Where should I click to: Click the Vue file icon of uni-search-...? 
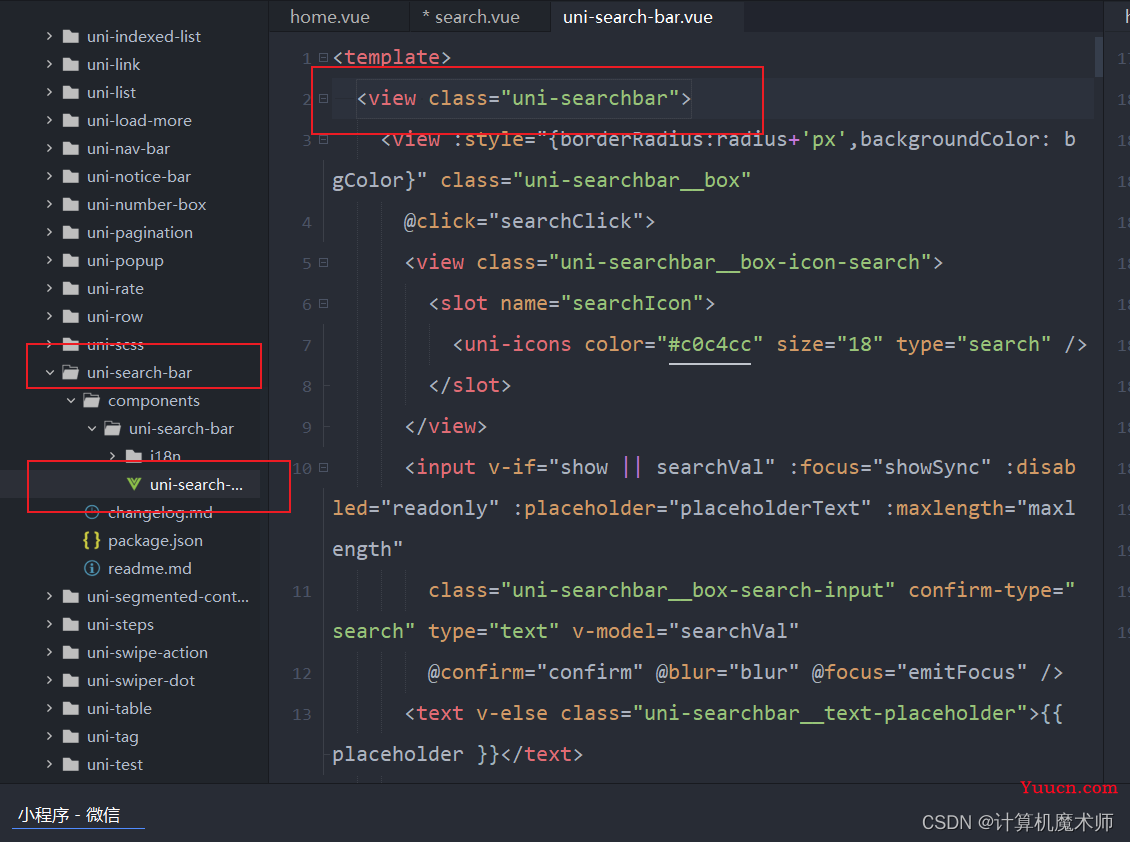click(x=134, y=484)
